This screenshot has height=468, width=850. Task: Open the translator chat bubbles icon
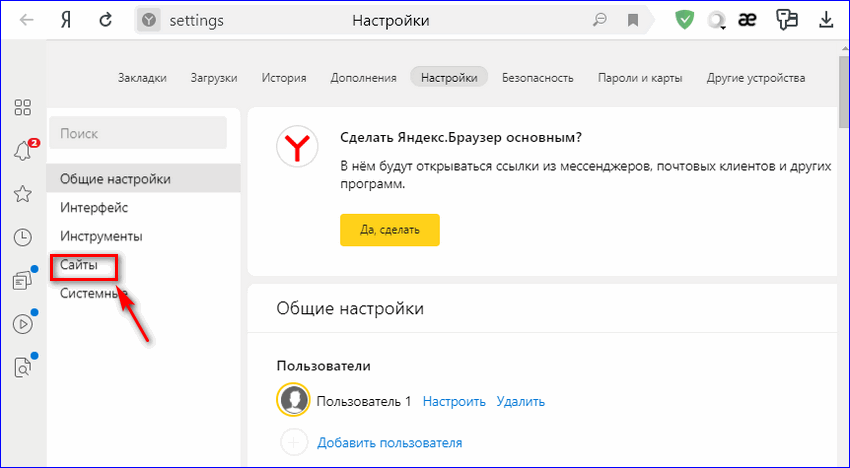(787, 21)
